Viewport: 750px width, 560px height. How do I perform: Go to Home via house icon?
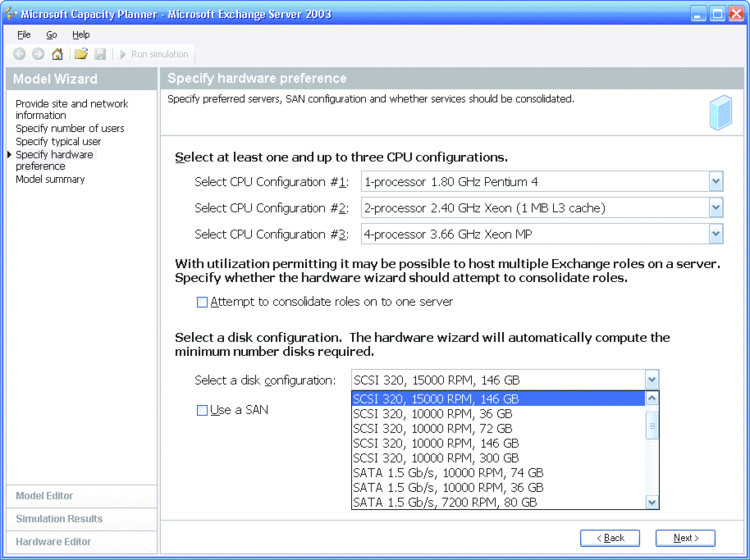coord(57,54)
